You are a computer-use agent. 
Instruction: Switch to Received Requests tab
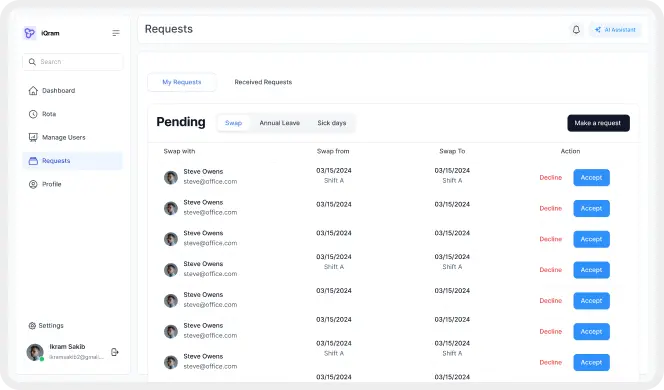[x=263, y=82]
